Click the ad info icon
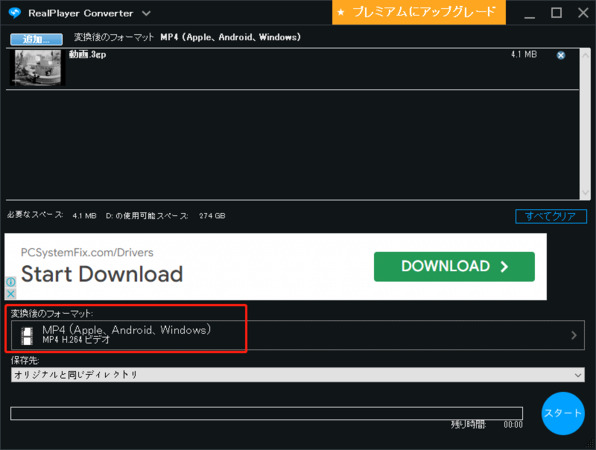 11,282
